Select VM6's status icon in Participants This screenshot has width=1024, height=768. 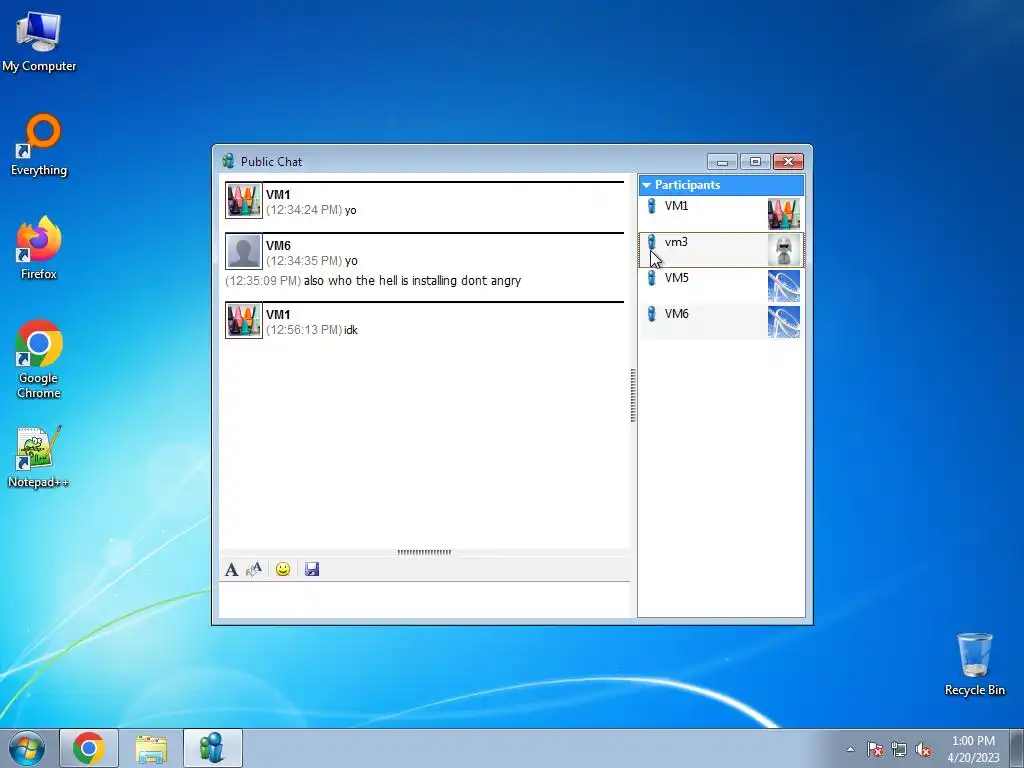[x=651, y=314]
